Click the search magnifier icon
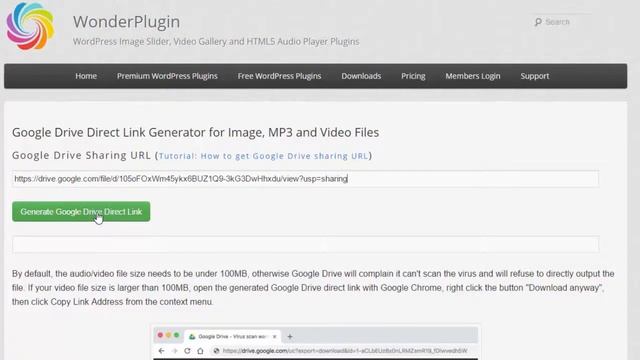The image size is (640, 360). [x=538, y=22]
